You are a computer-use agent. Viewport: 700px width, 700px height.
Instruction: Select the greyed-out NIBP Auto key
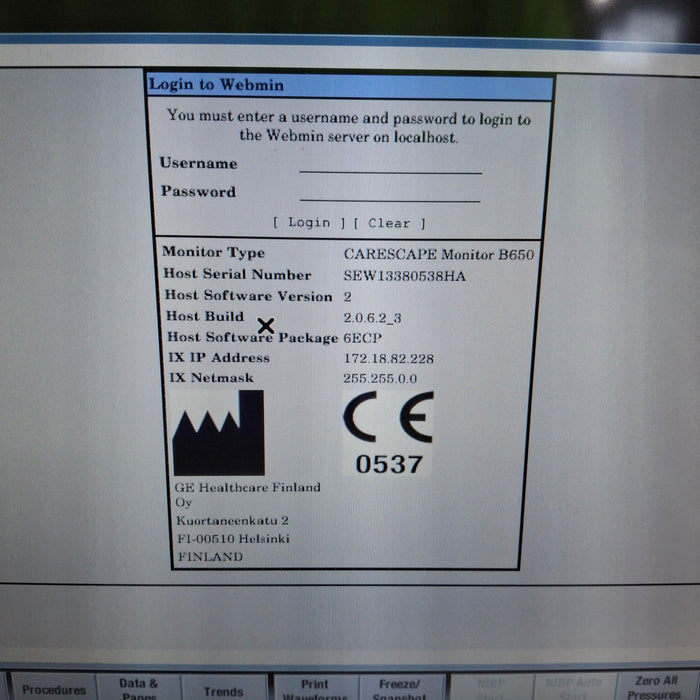pyautogui.click(x=572, y=689)
